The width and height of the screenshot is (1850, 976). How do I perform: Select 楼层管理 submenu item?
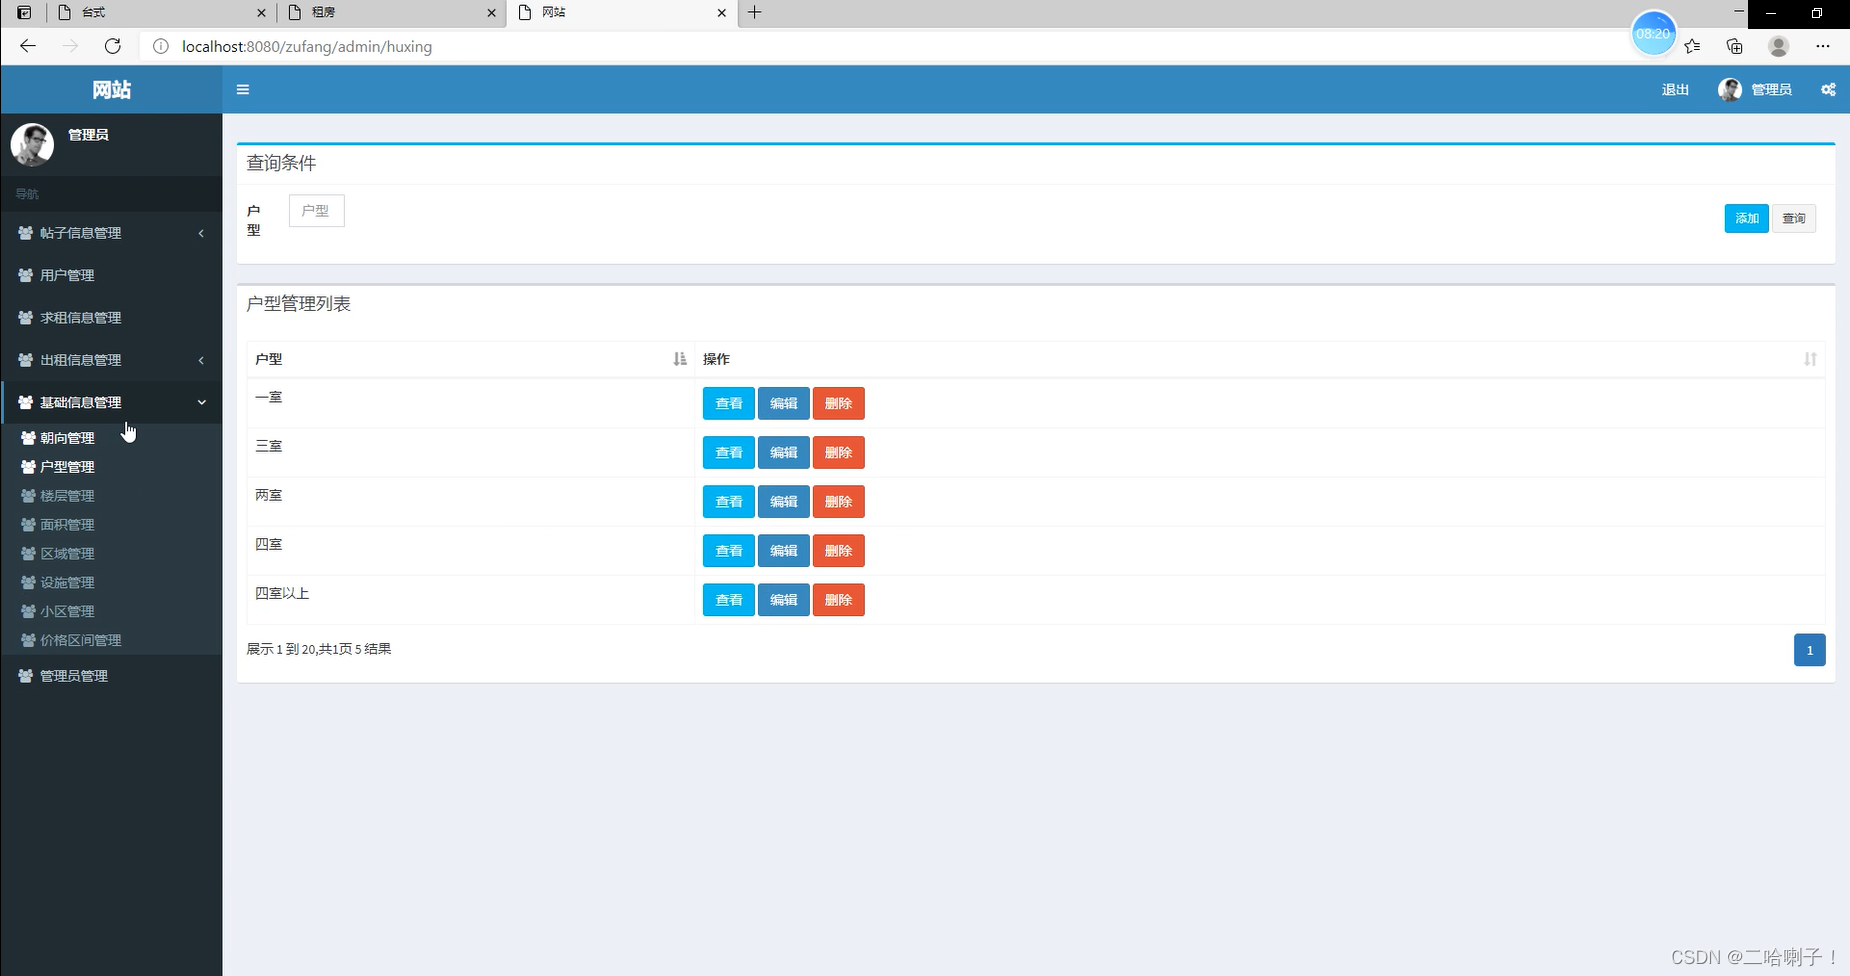pos(111,496)
